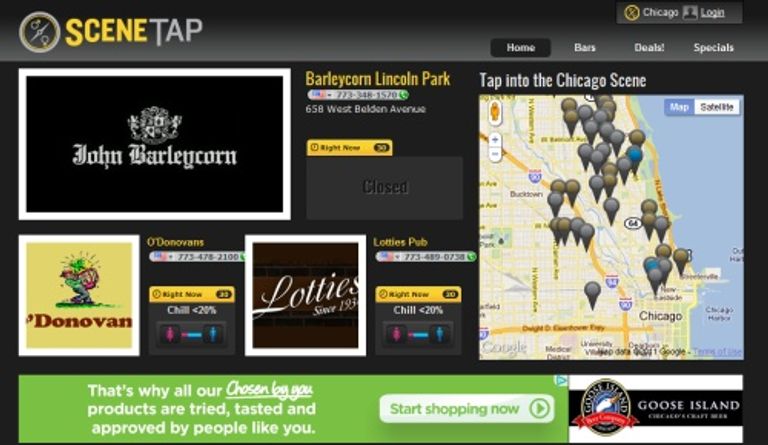Screen dimensions: 768x445
Task: Switch the map to Satellite view
Action: [716, 107]
